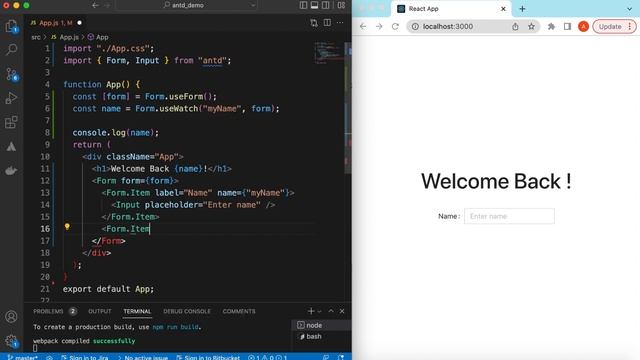Click errors and warnings count in status bar
This screenshot has width=640, height=360.
tap(267, 357)
